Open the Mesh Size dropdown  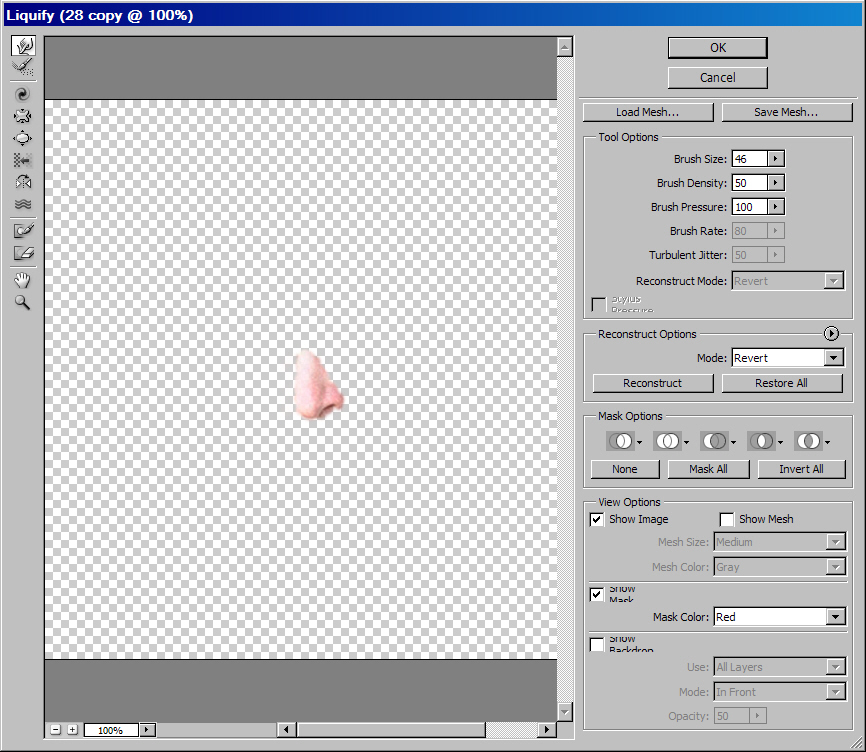point(836,542)
